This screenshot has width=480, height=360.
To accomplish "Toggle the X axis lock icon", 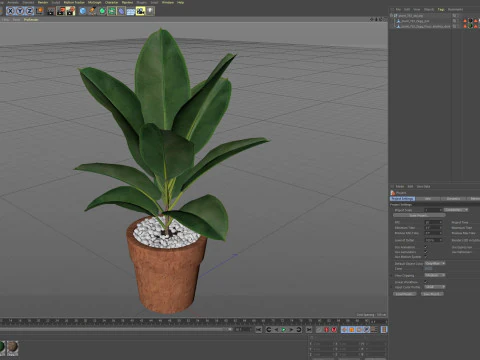I will (11, 11).
